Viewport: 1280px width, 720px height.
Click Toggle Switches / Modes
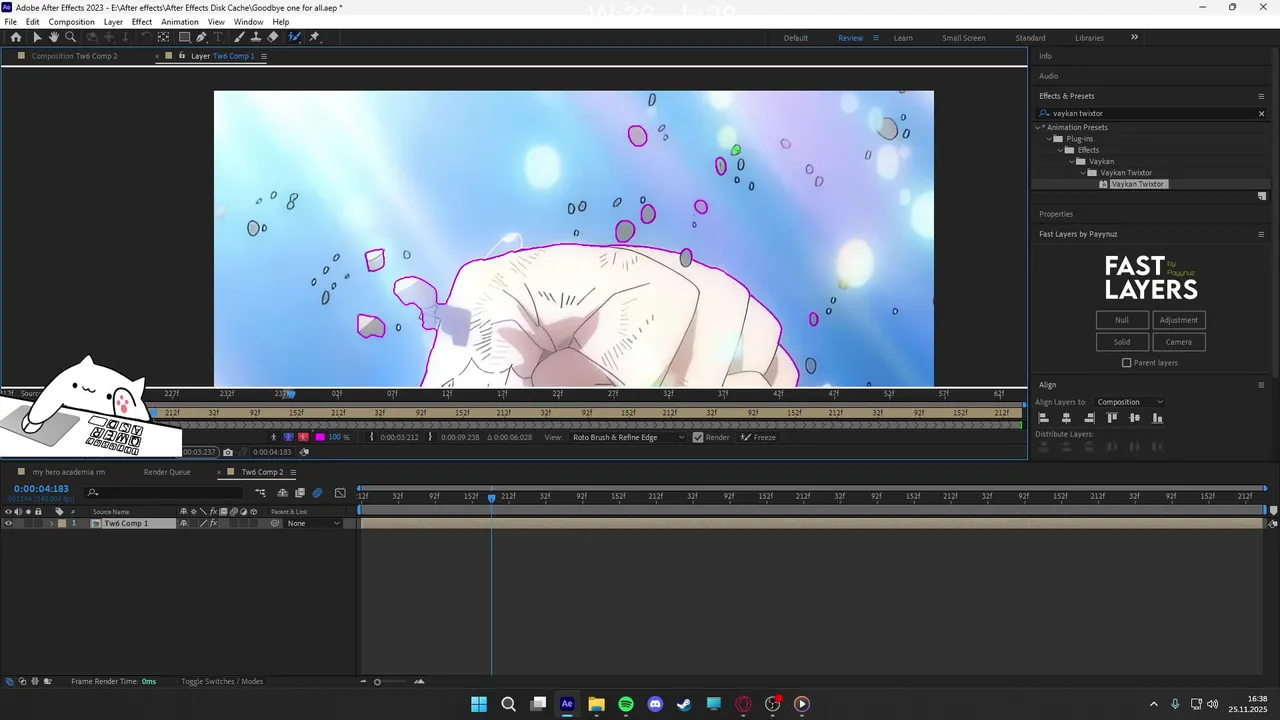[x=222, y=682]
